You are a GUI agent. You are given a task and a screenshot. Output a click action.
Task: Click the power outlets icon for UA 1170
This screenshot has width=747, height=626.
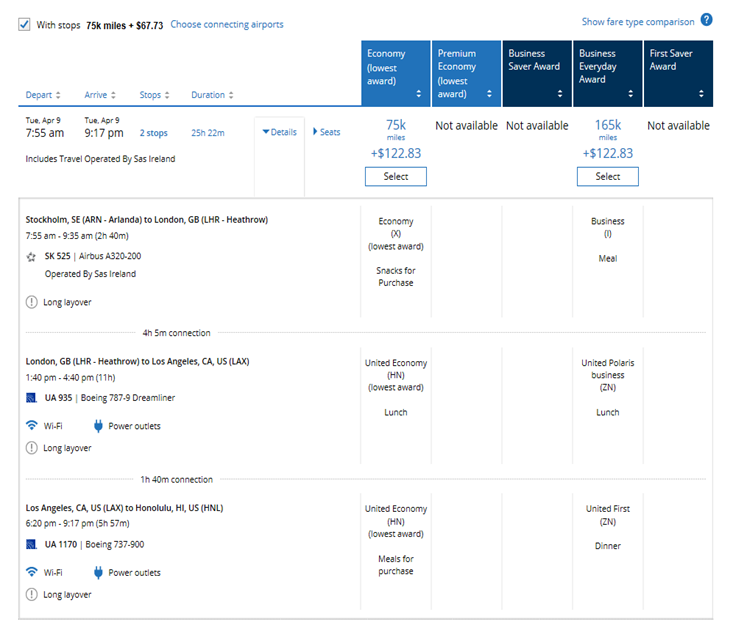point(99,573)
